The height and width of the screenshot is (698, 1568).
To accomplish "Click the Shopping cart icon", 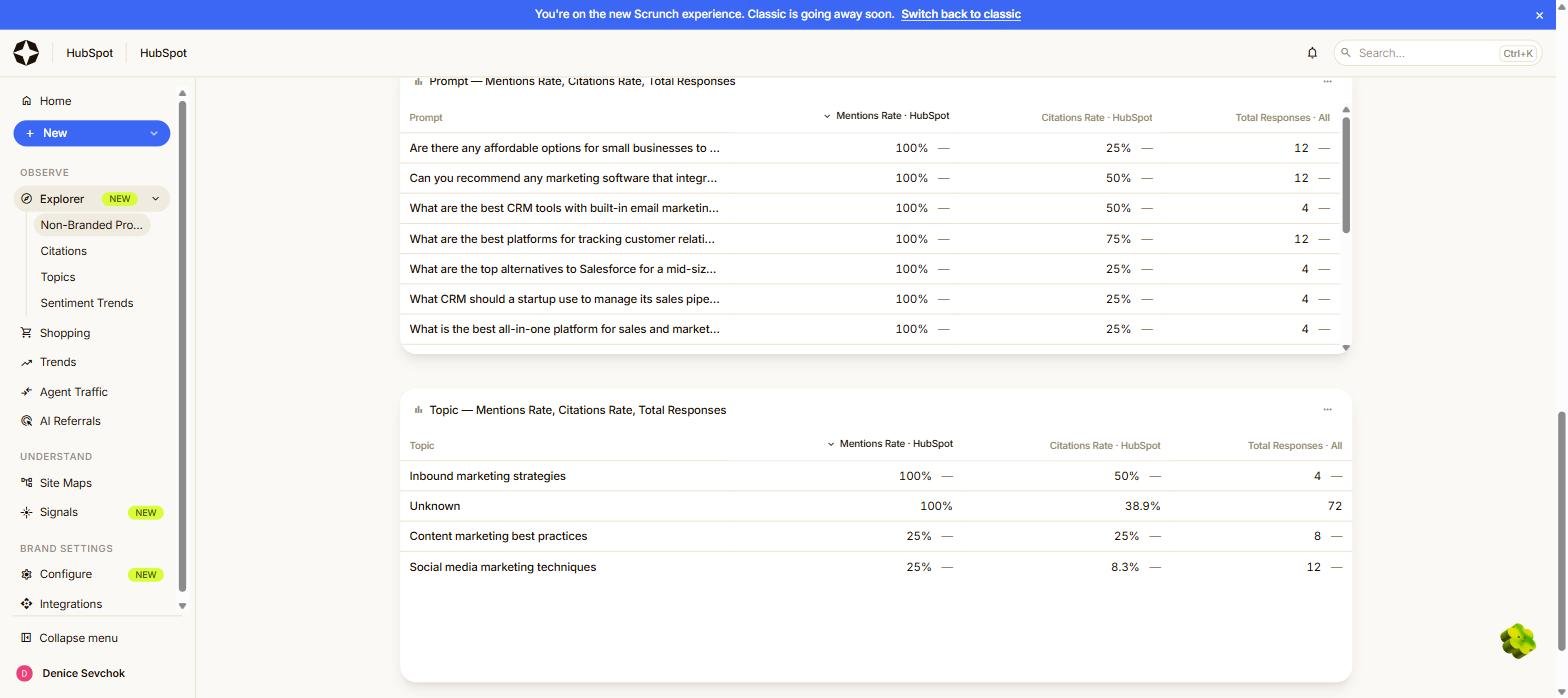I will [26, 333].
